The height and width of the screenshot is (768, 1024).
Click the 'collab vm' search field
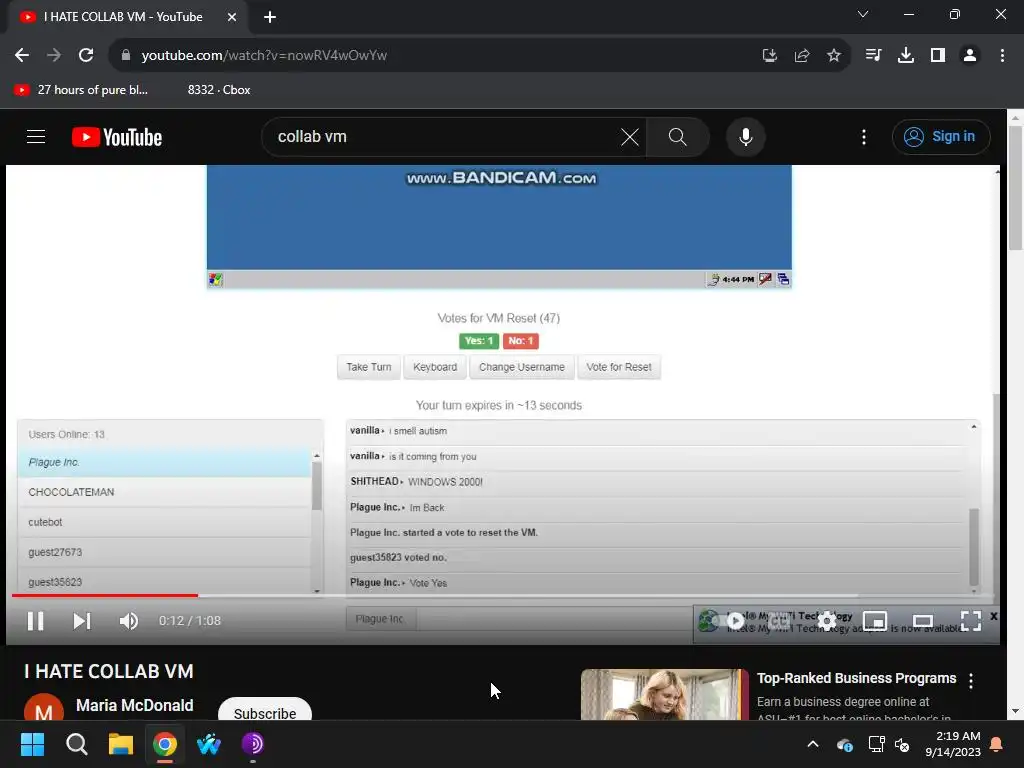click(x=444, y=137)
